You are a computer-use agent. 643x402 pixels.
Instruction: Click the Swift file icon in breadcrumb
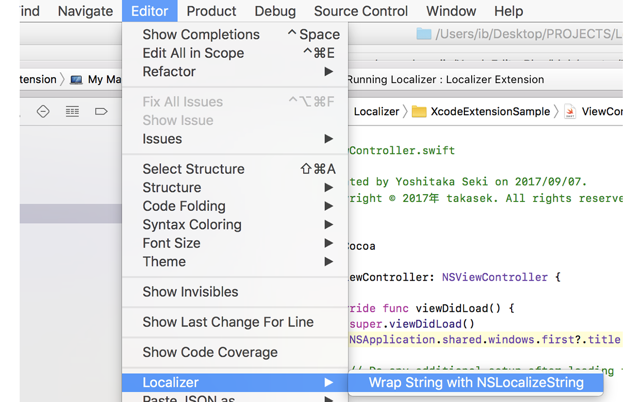tap(570, 112)
